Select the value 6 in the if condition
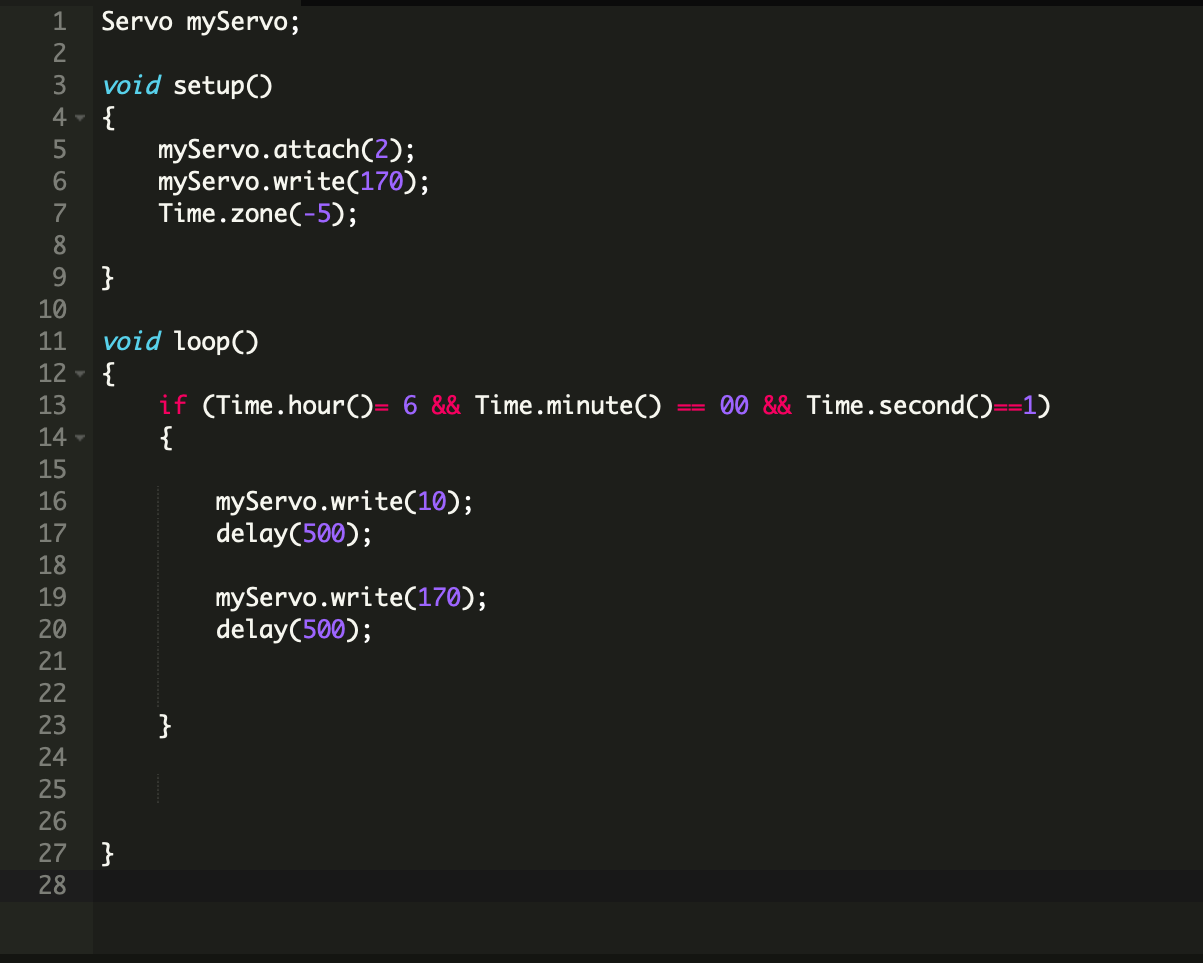 (410, 405)
